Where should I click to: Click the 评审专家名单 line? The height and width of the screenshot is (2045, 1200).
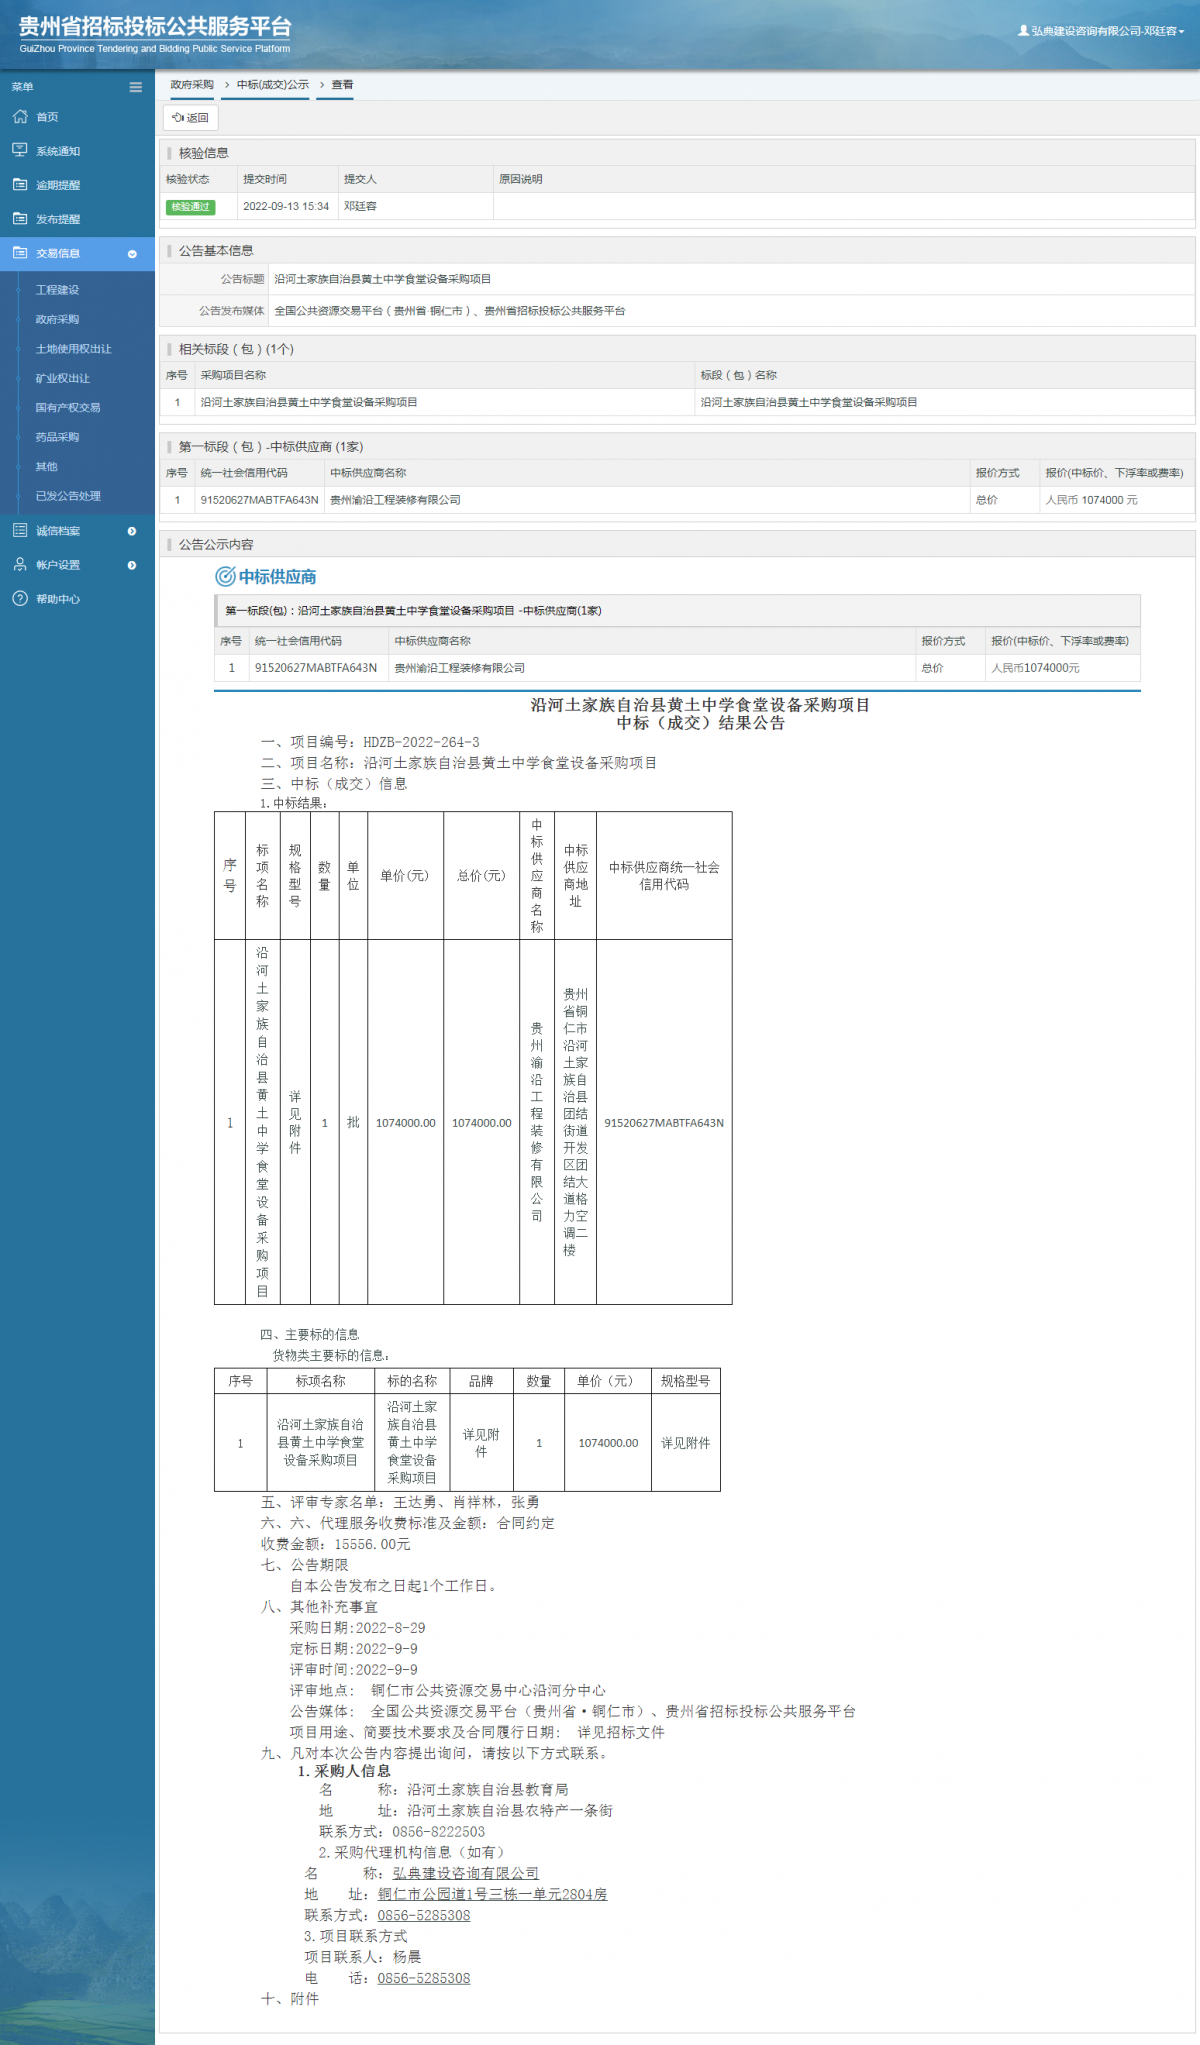click(400, 1502)
